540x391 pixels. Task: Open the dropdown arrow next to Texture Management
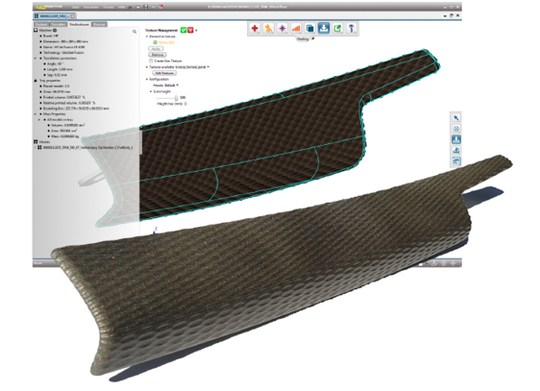(196, 31)
